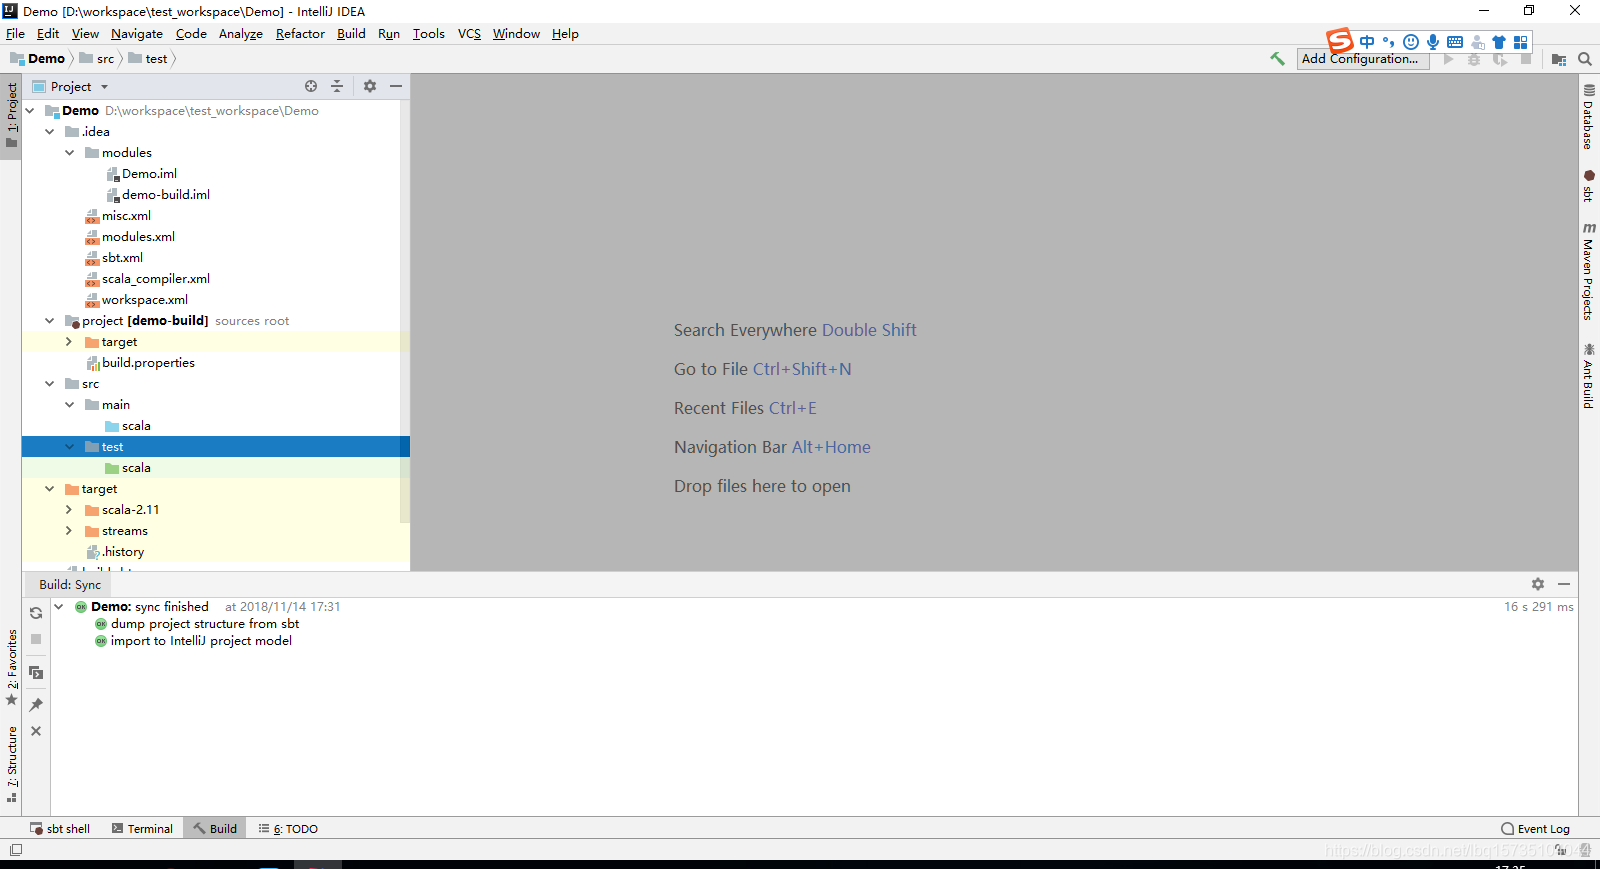Click Sogou emoji smiley icon
Screen dimensions: 1600x869
1411,42
